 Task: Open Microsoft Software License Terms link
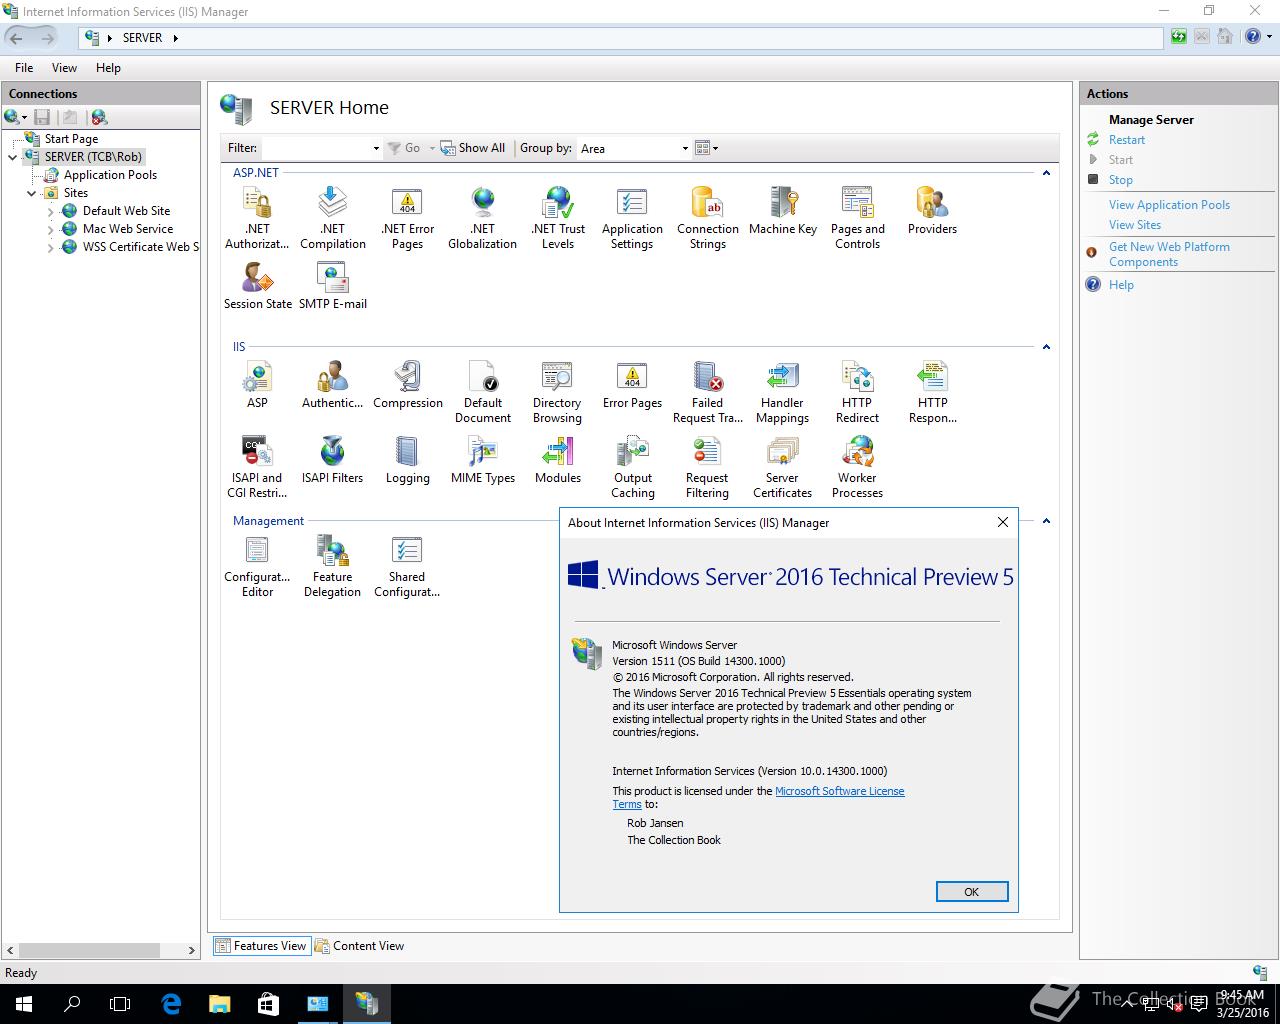(x=840, y=791)
